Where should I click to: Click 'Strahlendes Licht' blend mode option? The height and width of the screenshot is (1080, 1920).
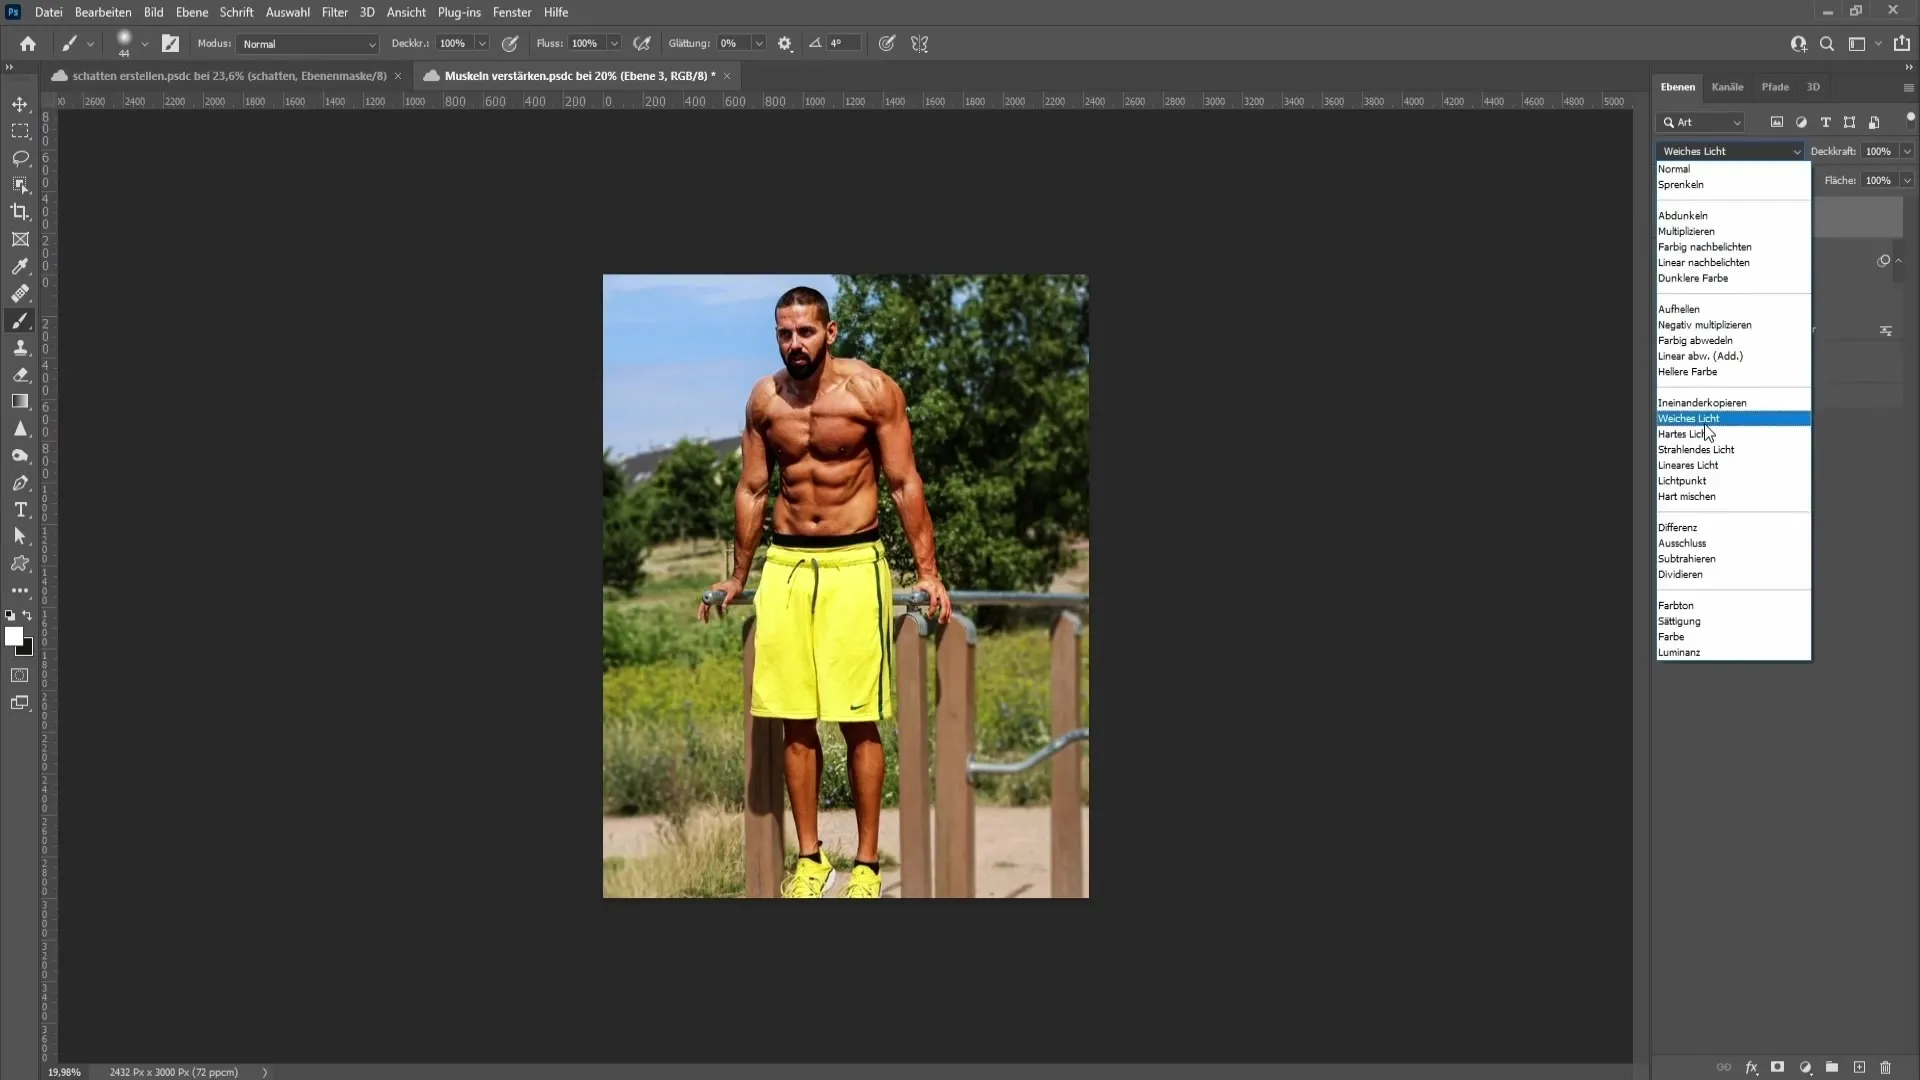1697,450
